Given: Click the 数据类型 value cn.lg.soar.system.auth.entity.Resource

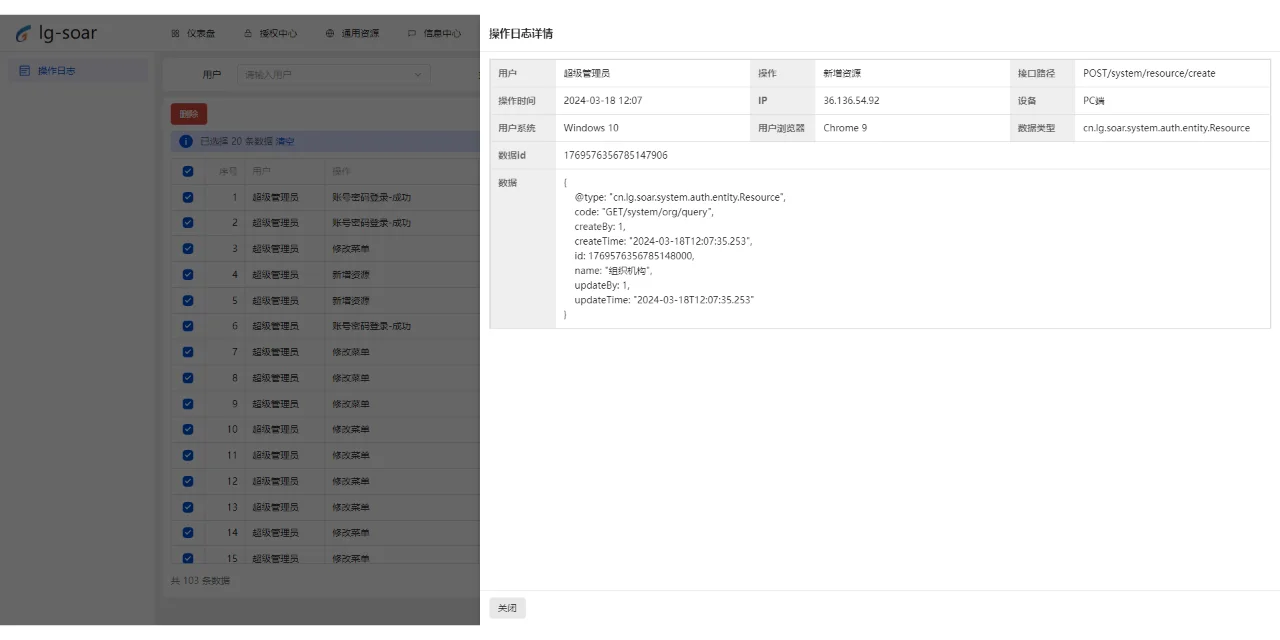Looking at the screenshot, I should click(x=1166, y=128).
